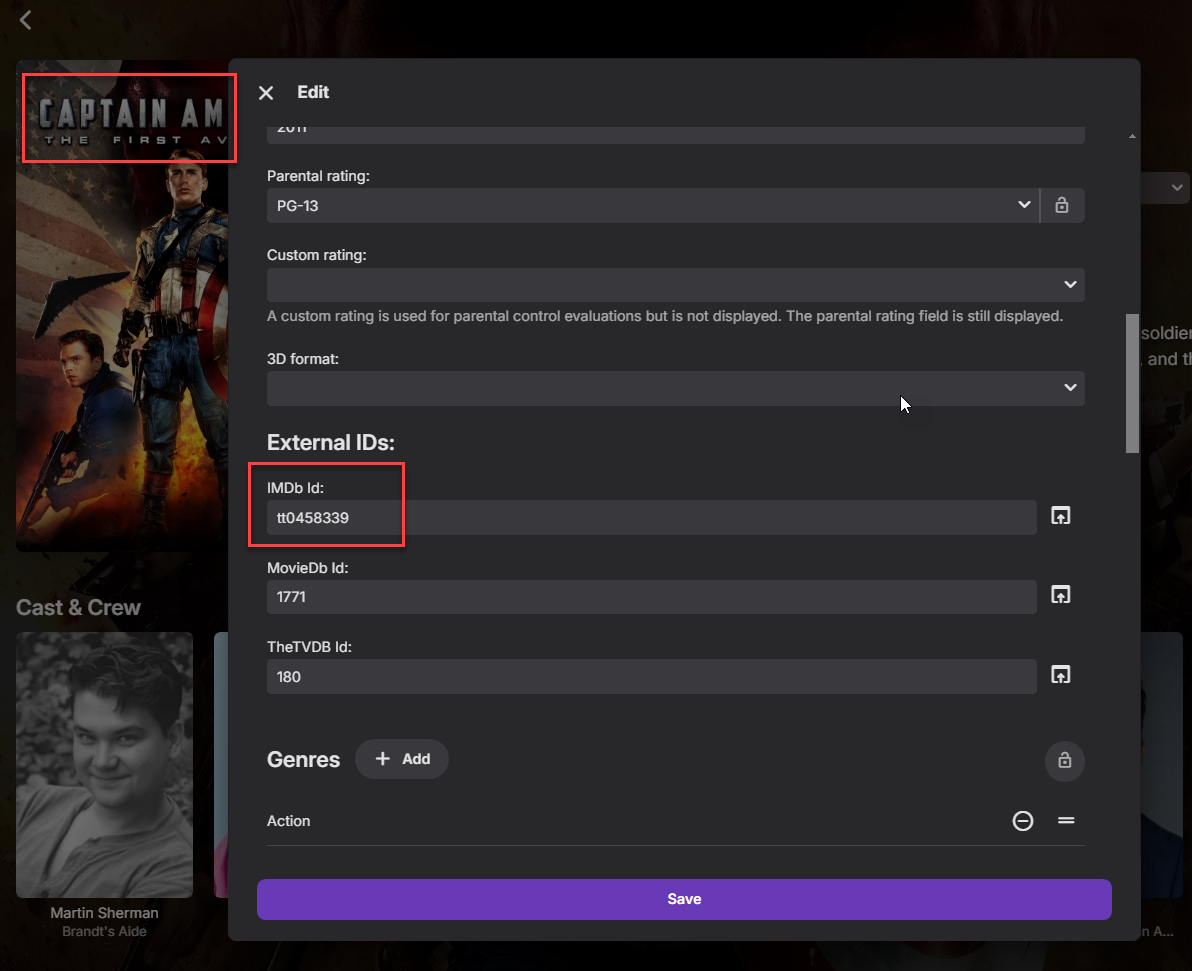Click the drag handle for Action genre
This screenshot has height=971, width=1192.
tap(1066, 821)
